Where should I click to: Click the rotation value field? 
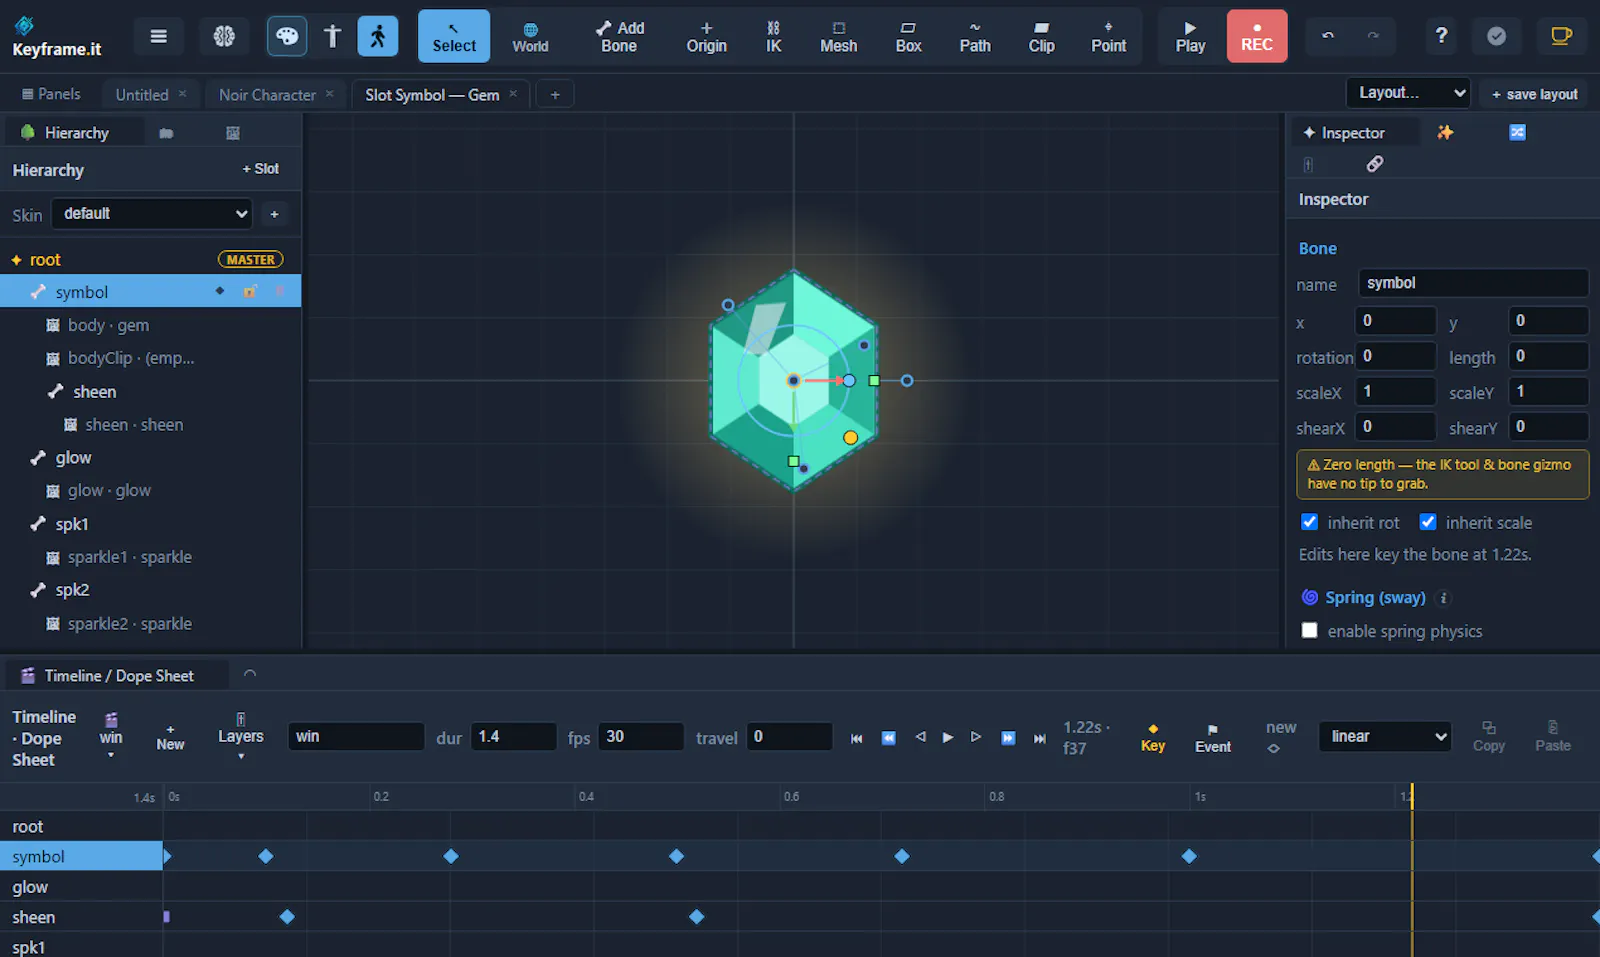[x=1395, y=356]
